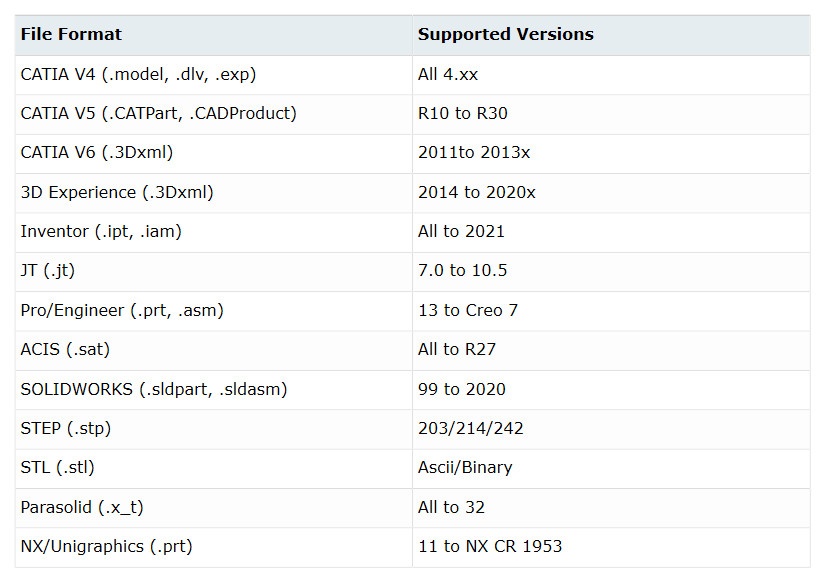The width and height of the screenshot is (827, 578).
Task: Click the 13 to Creo 7 cell
Action: point(468,311)
